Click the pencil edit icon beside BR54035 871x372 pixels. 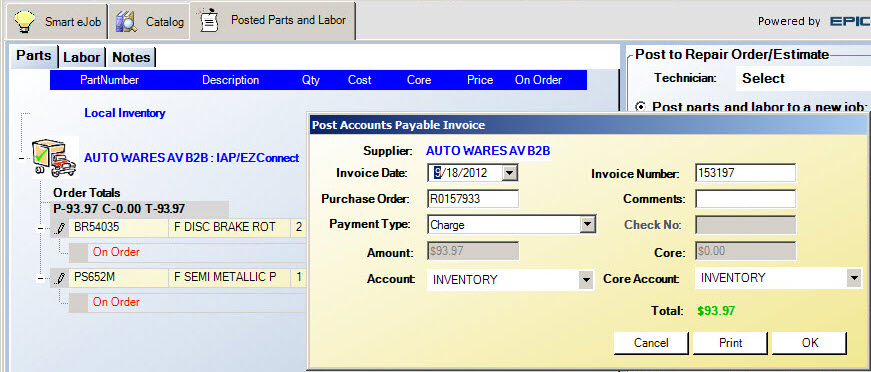coord(60,228)
